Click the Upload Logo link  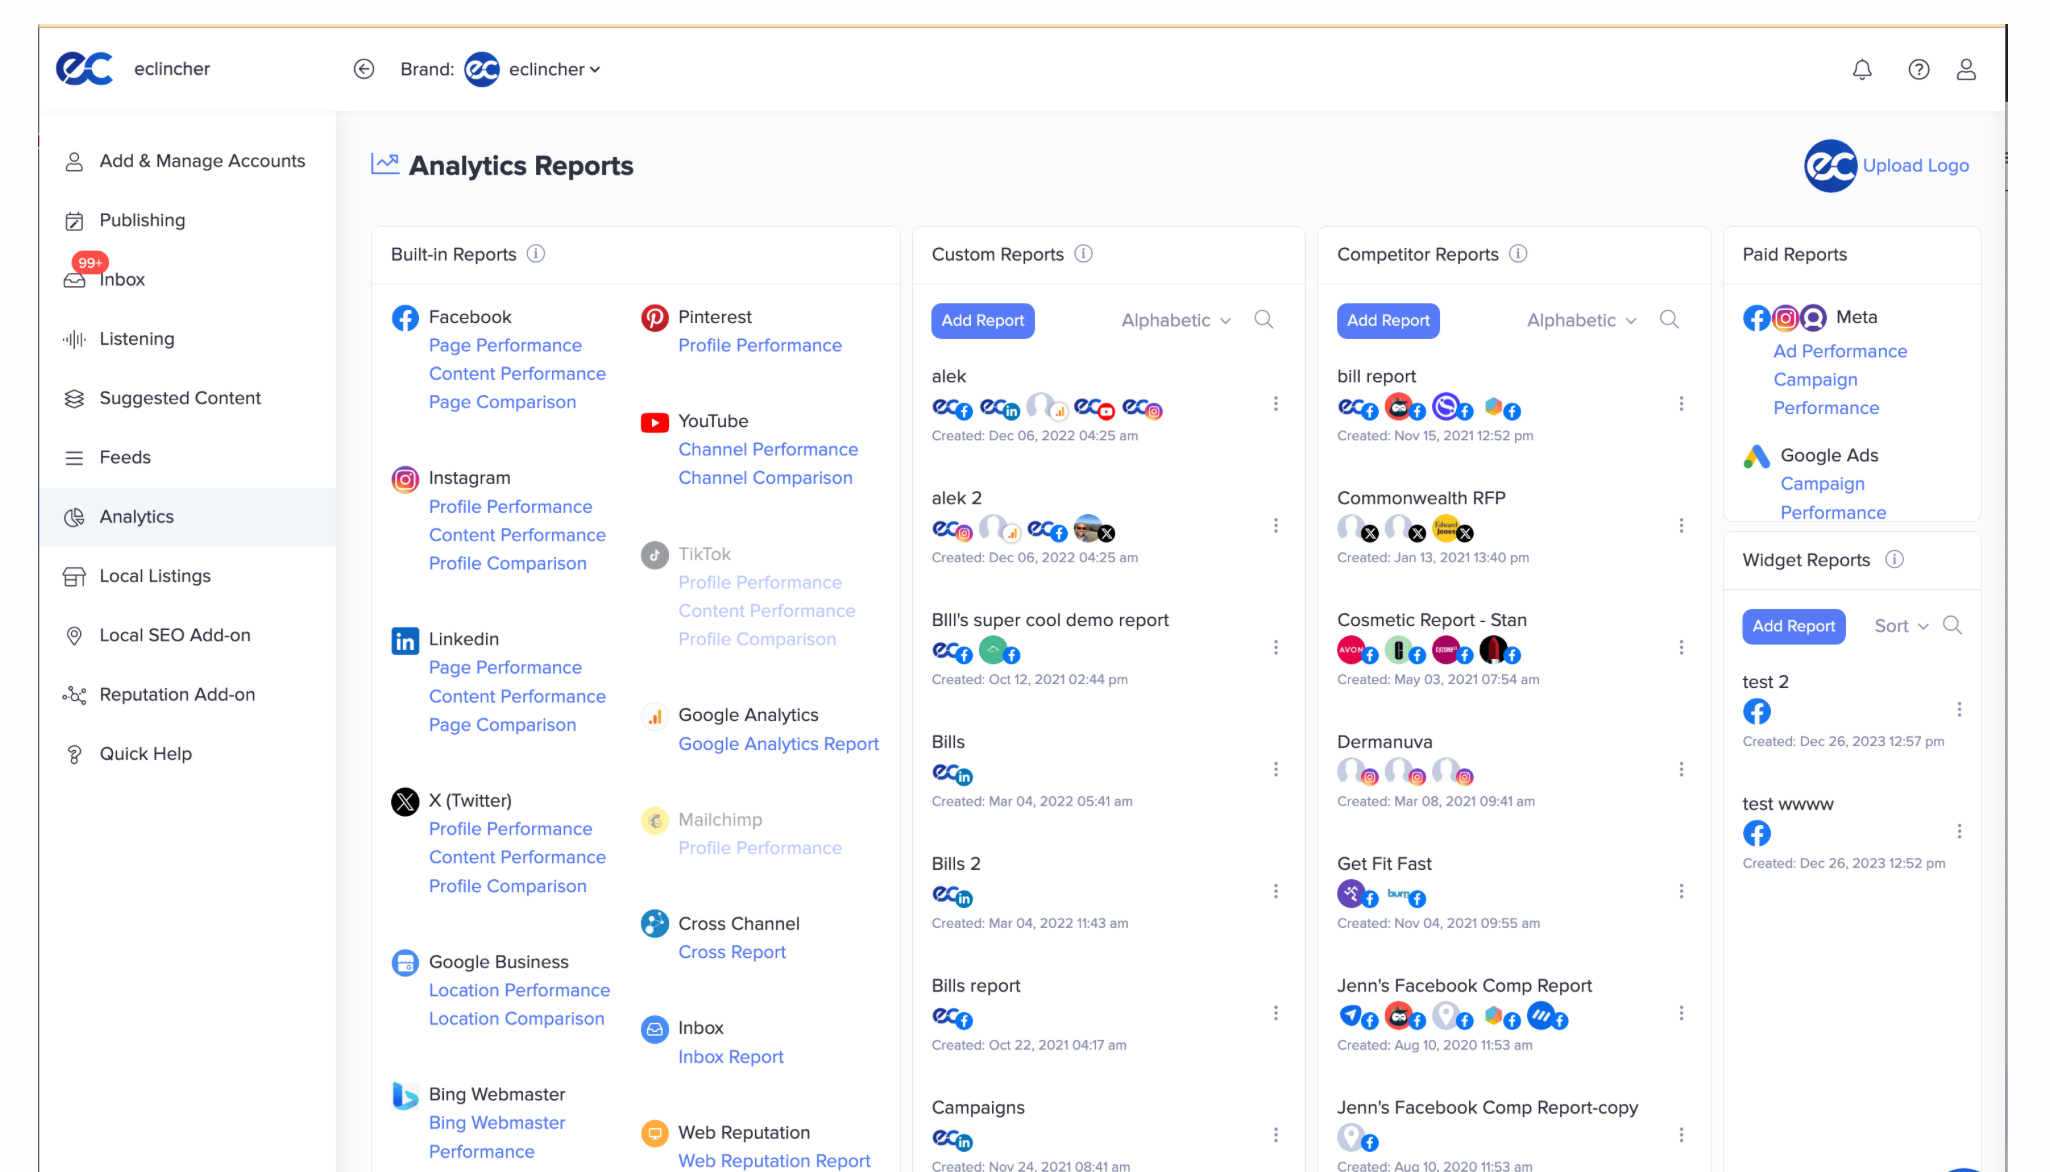click(x=1914, y=166)
